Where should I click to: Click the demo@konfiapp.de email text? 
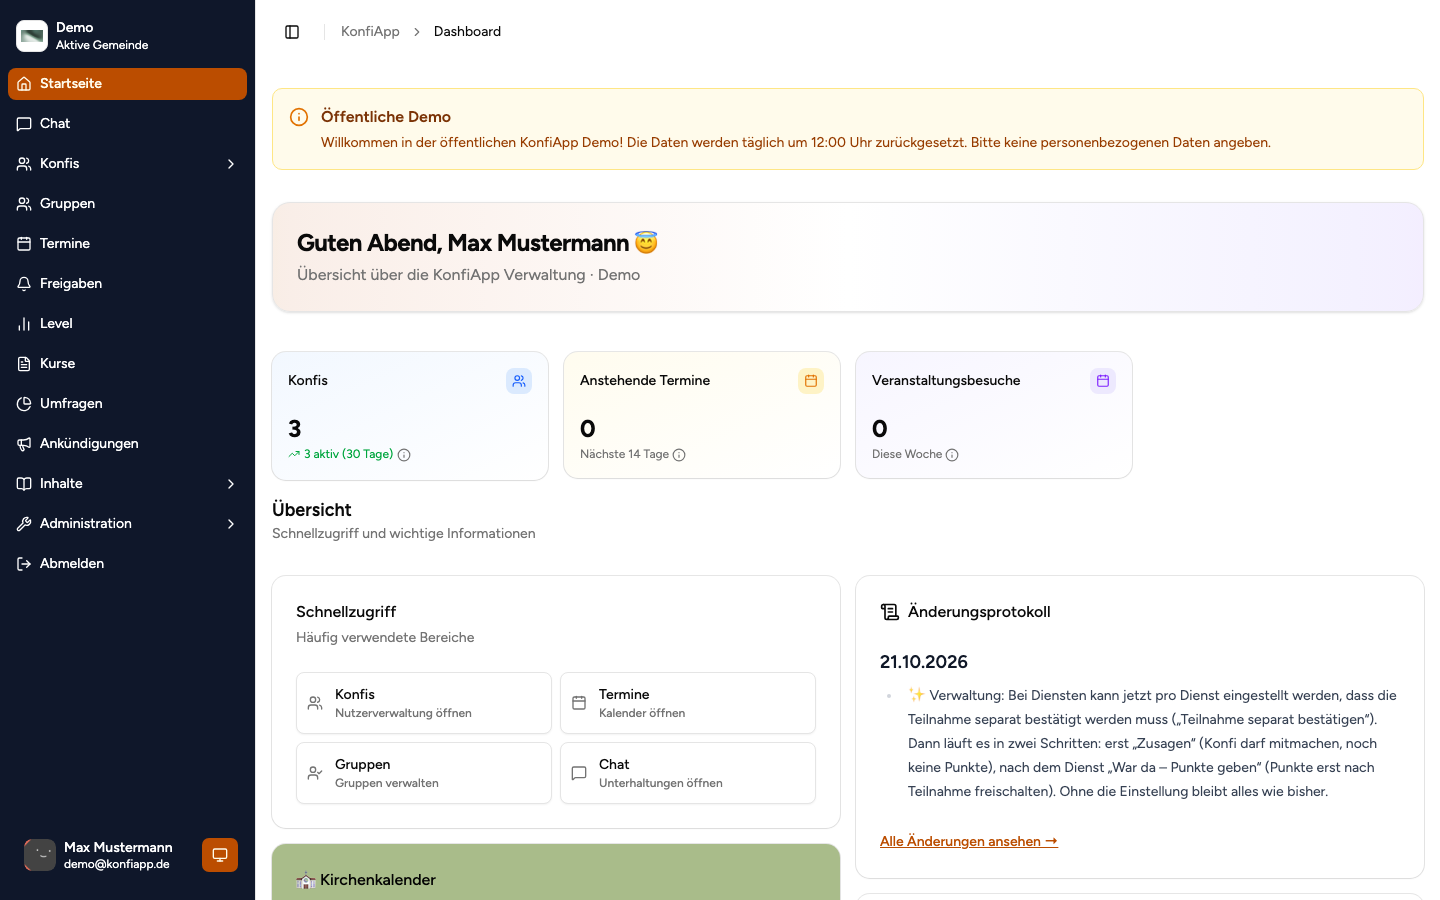coord(117,865)
